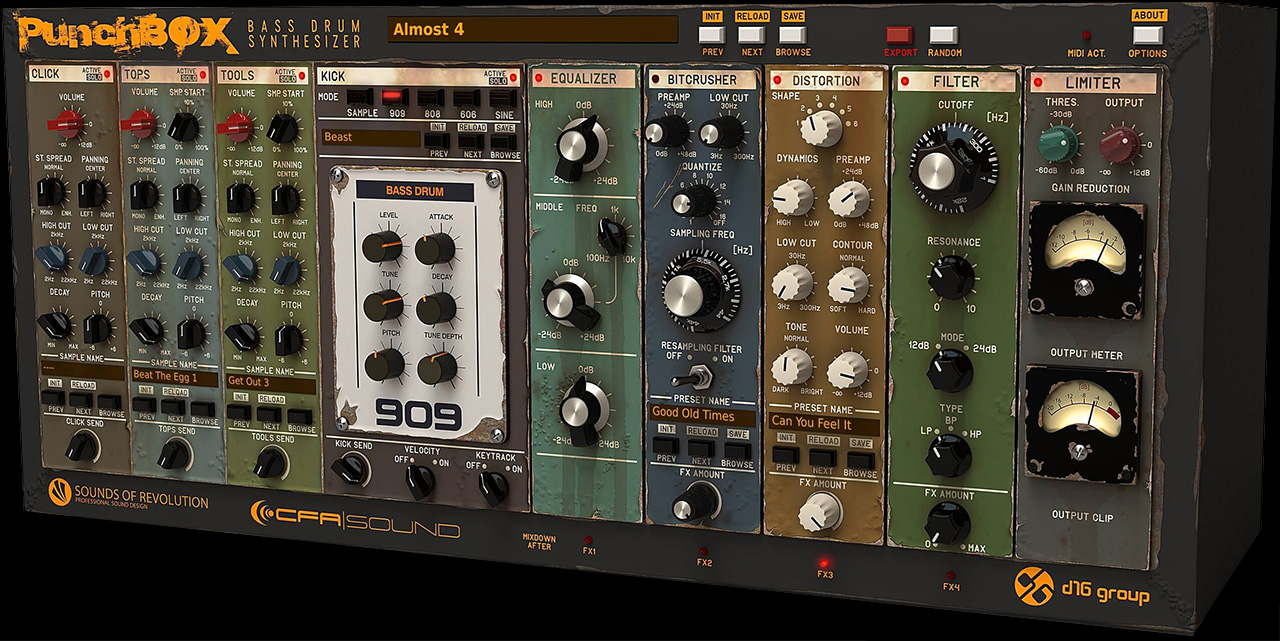Click the INIT label in the top preset bar
The image size is (1280, 641).
(x=712, y=16)
